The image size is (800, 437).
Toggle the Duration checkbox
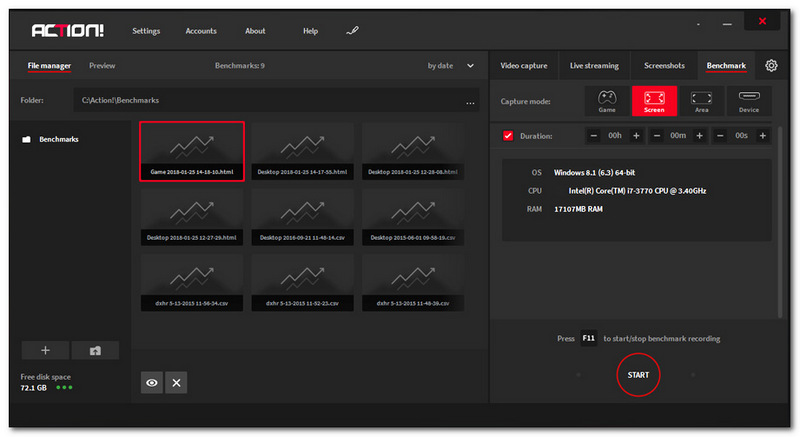(x=508, y=136)
